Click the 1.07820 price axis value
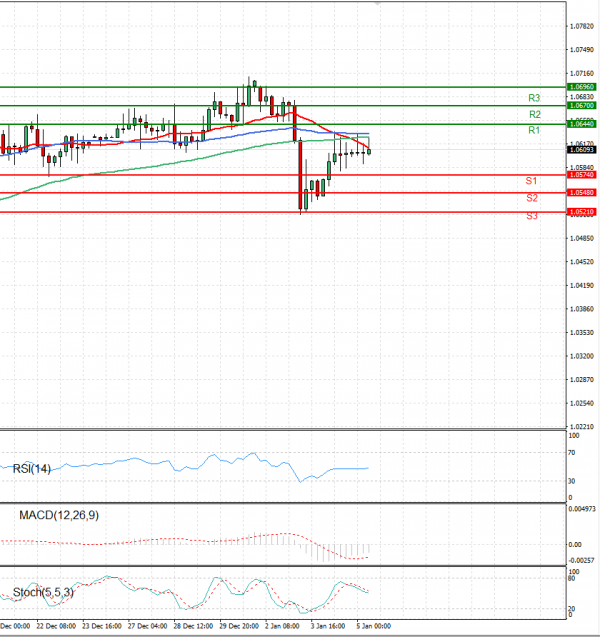Screen dimensions: 600x637 pos(582,26)
